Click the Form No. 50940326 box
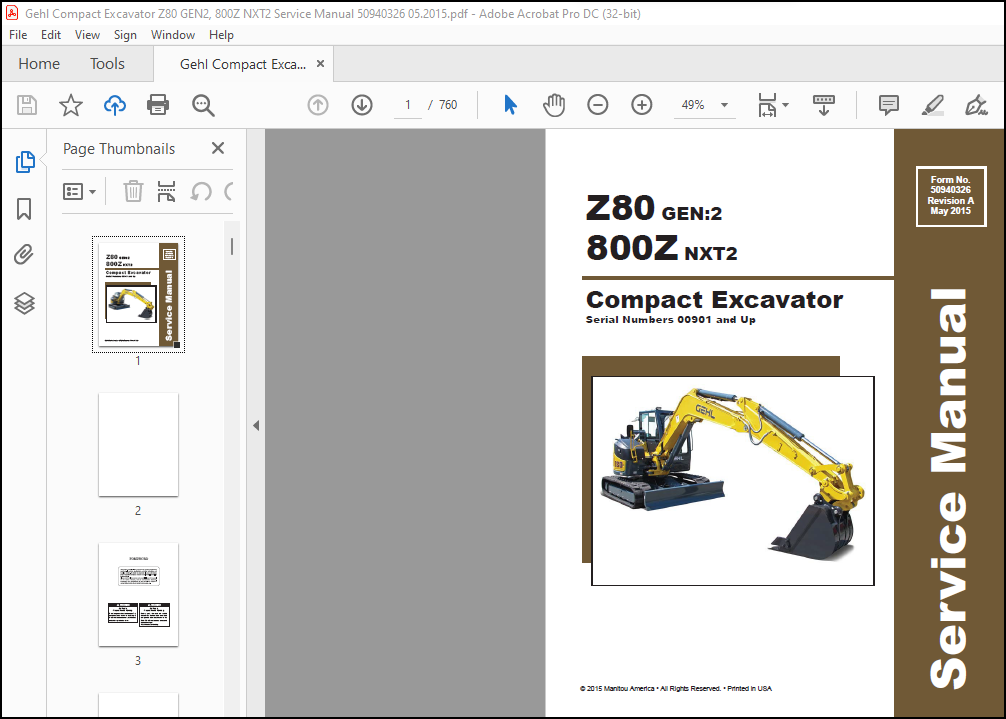1006x719 pixels. coord(951,196)
